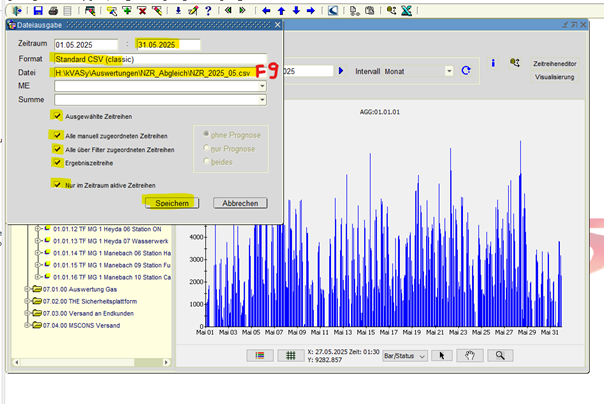The height and width of the screenshot is (404, 604).
Task: Open the Intervall Monat dropdown
Action: pos(449,71)
